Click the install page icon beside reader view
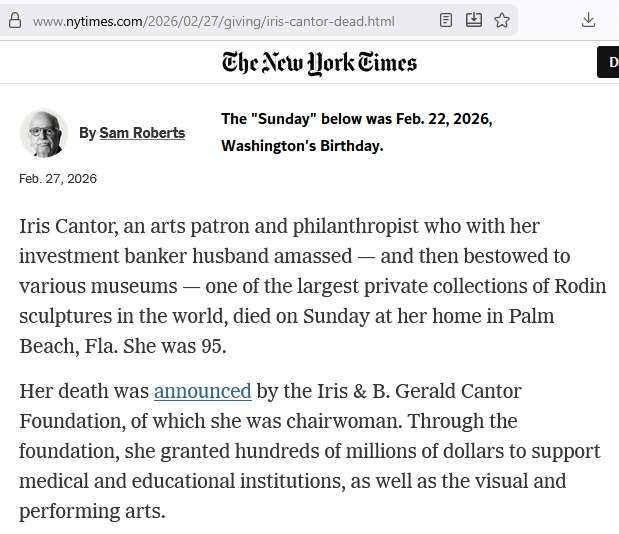 point(474,20)
